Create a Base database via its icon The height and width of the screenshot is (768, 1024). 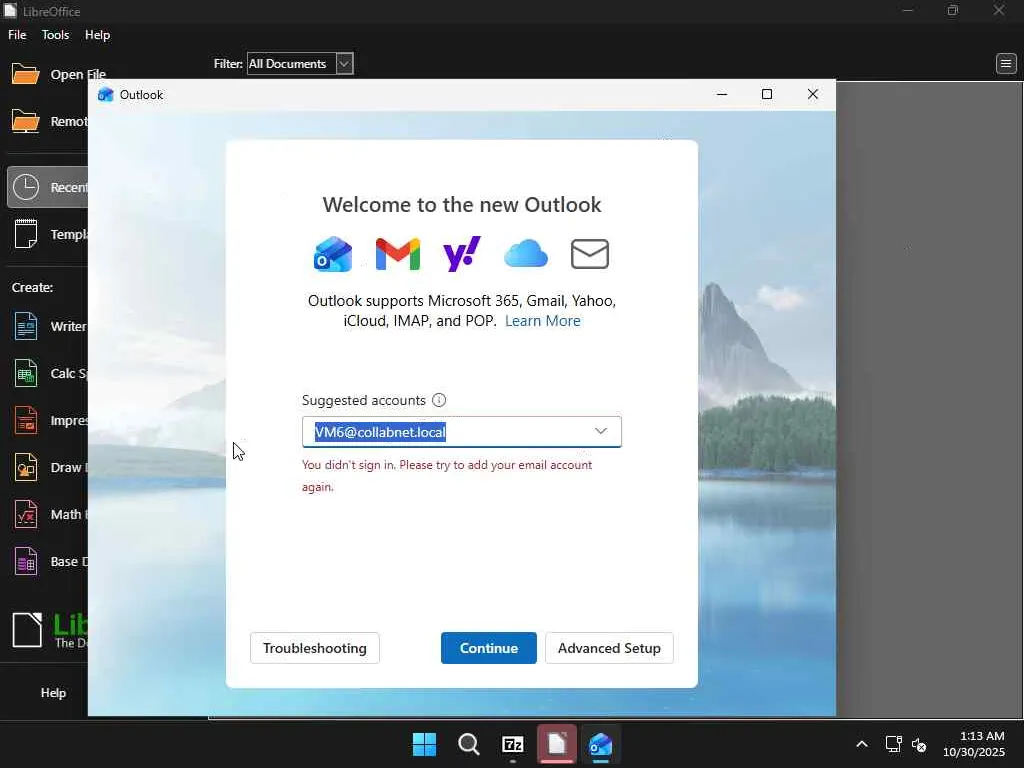click(x=25, y=561)
